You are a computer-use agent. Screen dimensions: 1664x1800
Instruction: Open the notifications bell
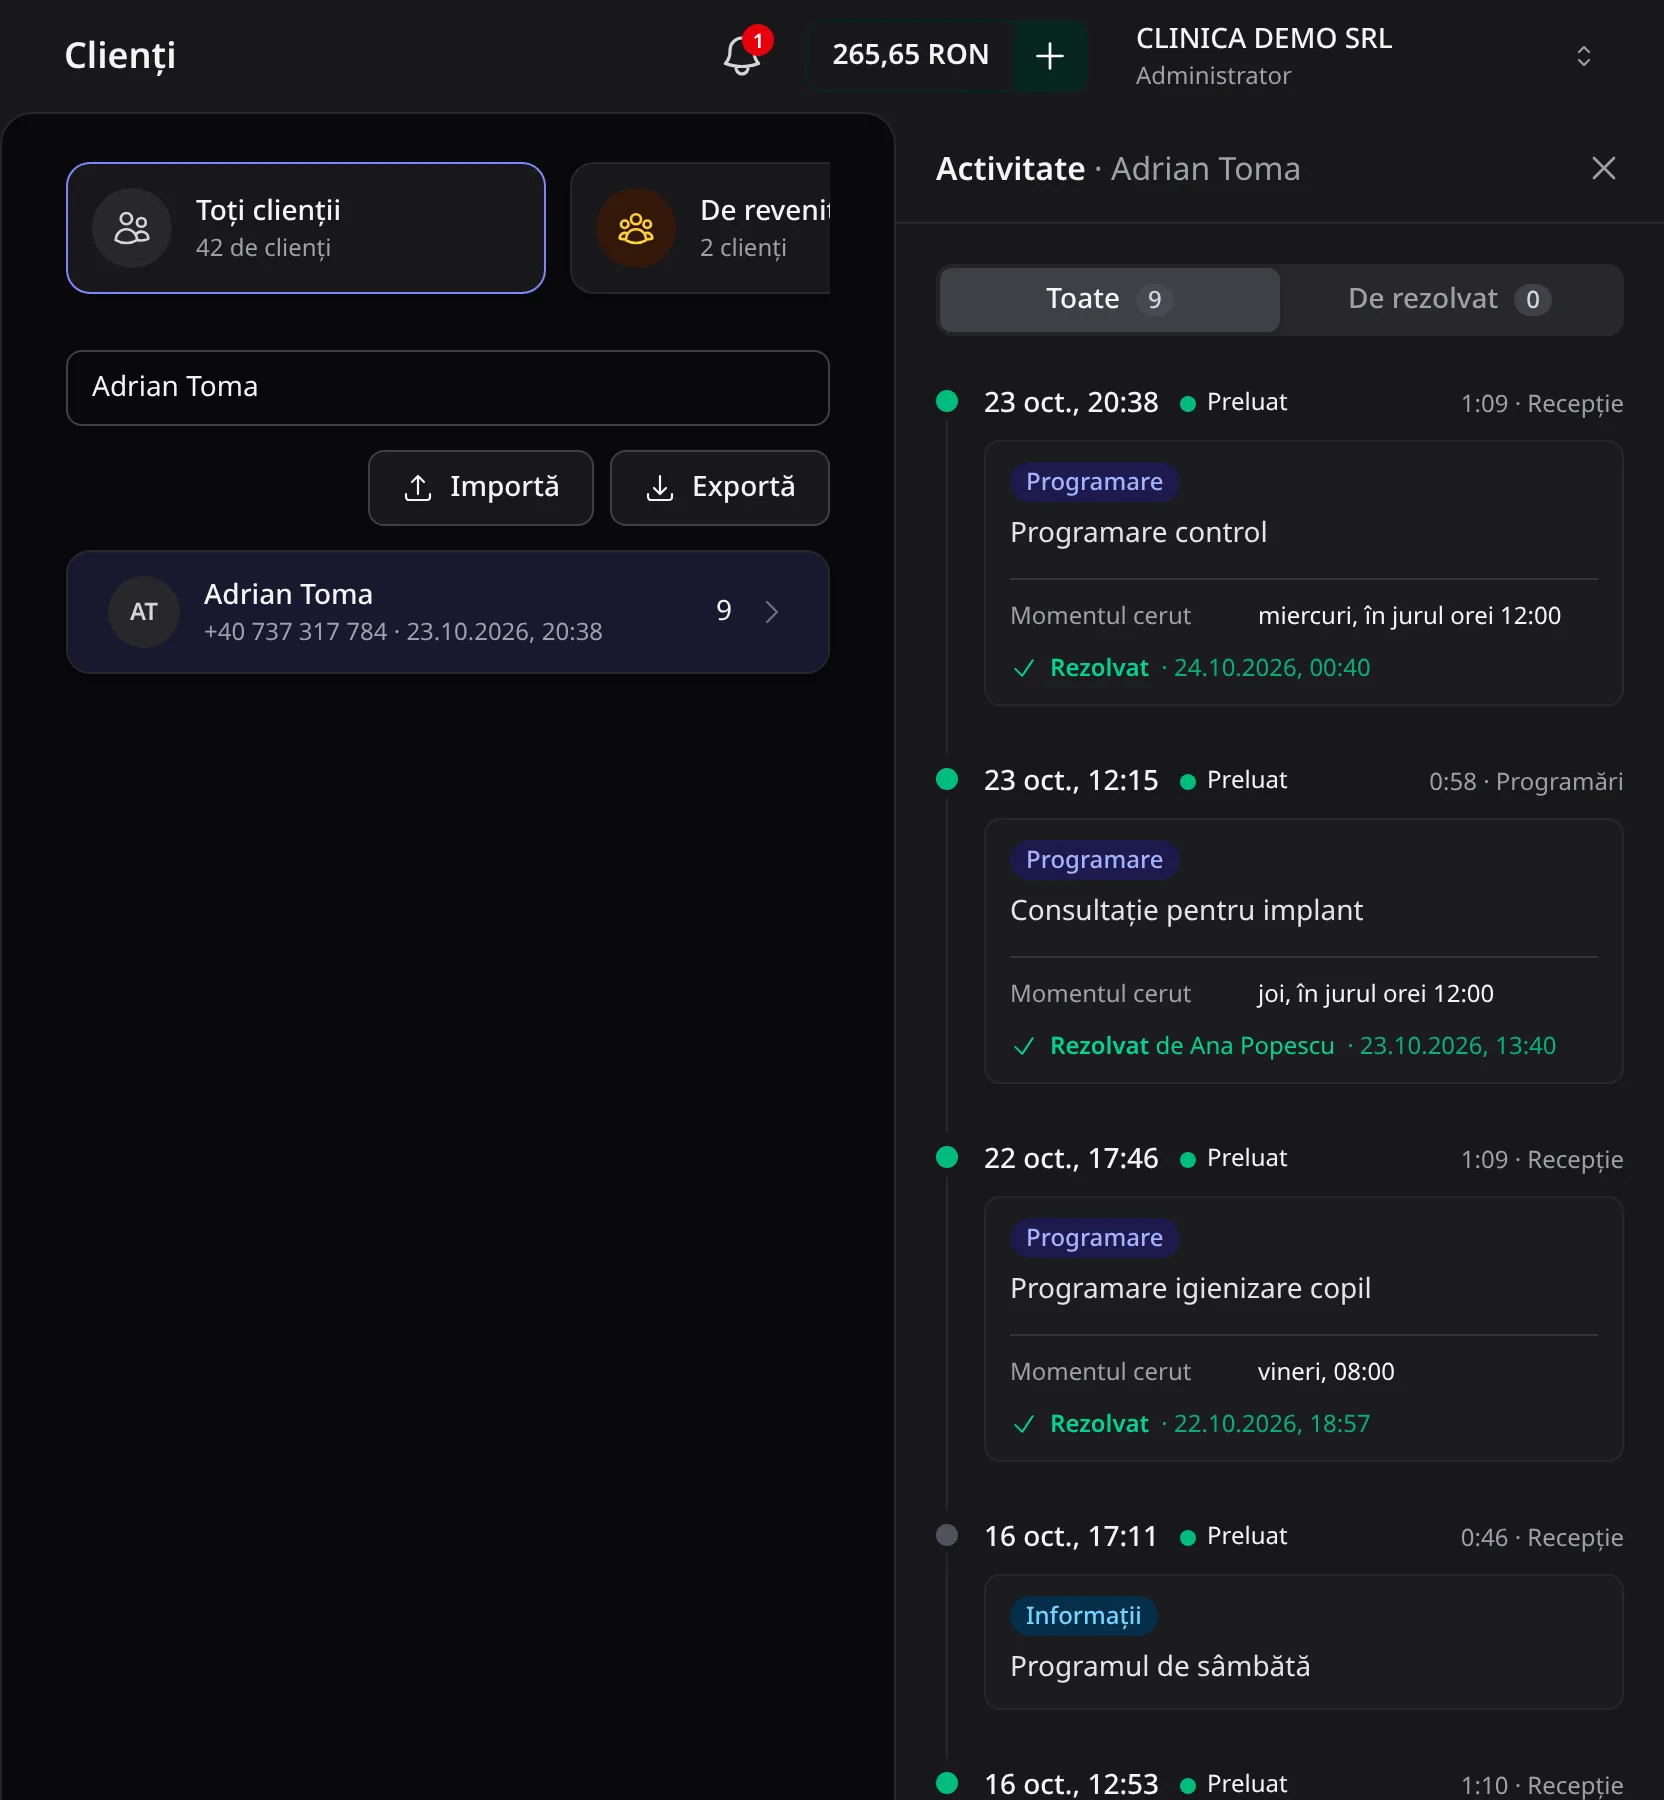743,55
